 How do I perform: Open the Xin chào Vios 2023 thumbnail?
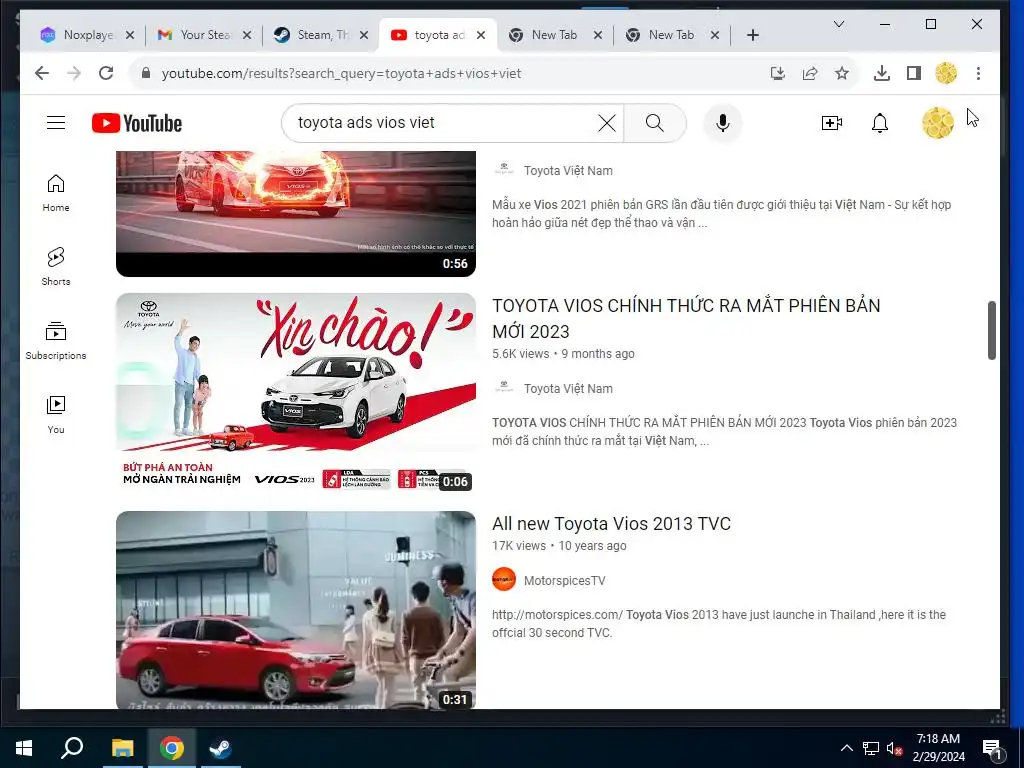(296, 394)
